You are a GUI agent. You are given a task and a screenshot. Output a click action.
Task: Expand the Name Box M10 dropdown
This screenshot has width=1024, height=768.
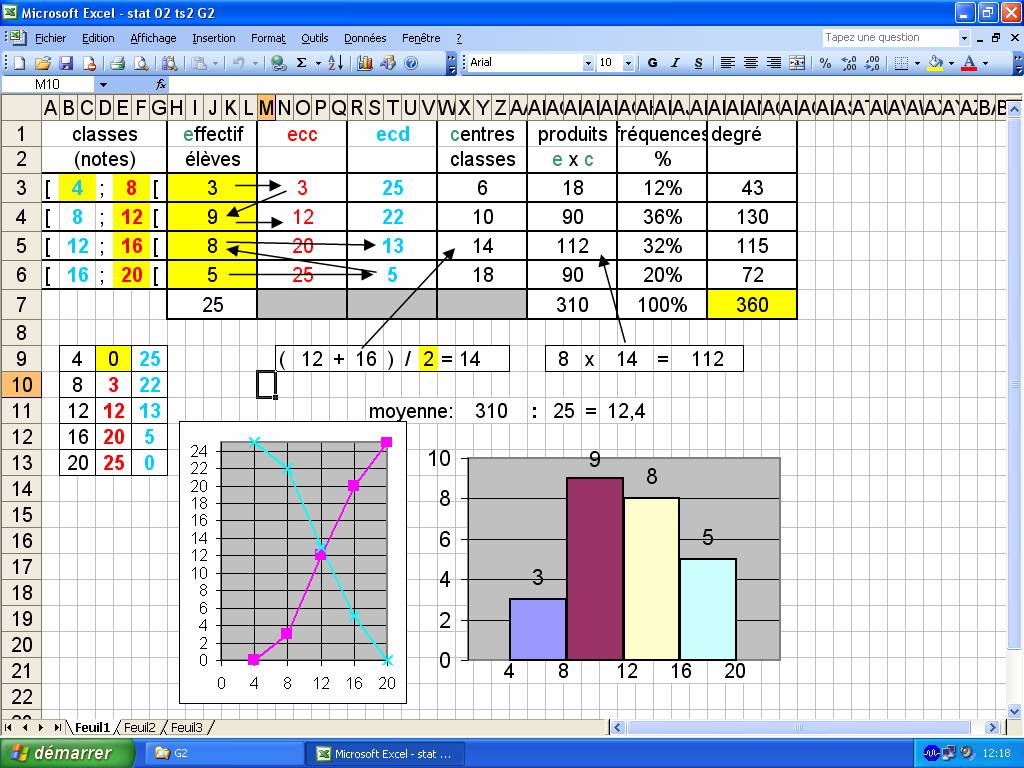pos(103,84)
